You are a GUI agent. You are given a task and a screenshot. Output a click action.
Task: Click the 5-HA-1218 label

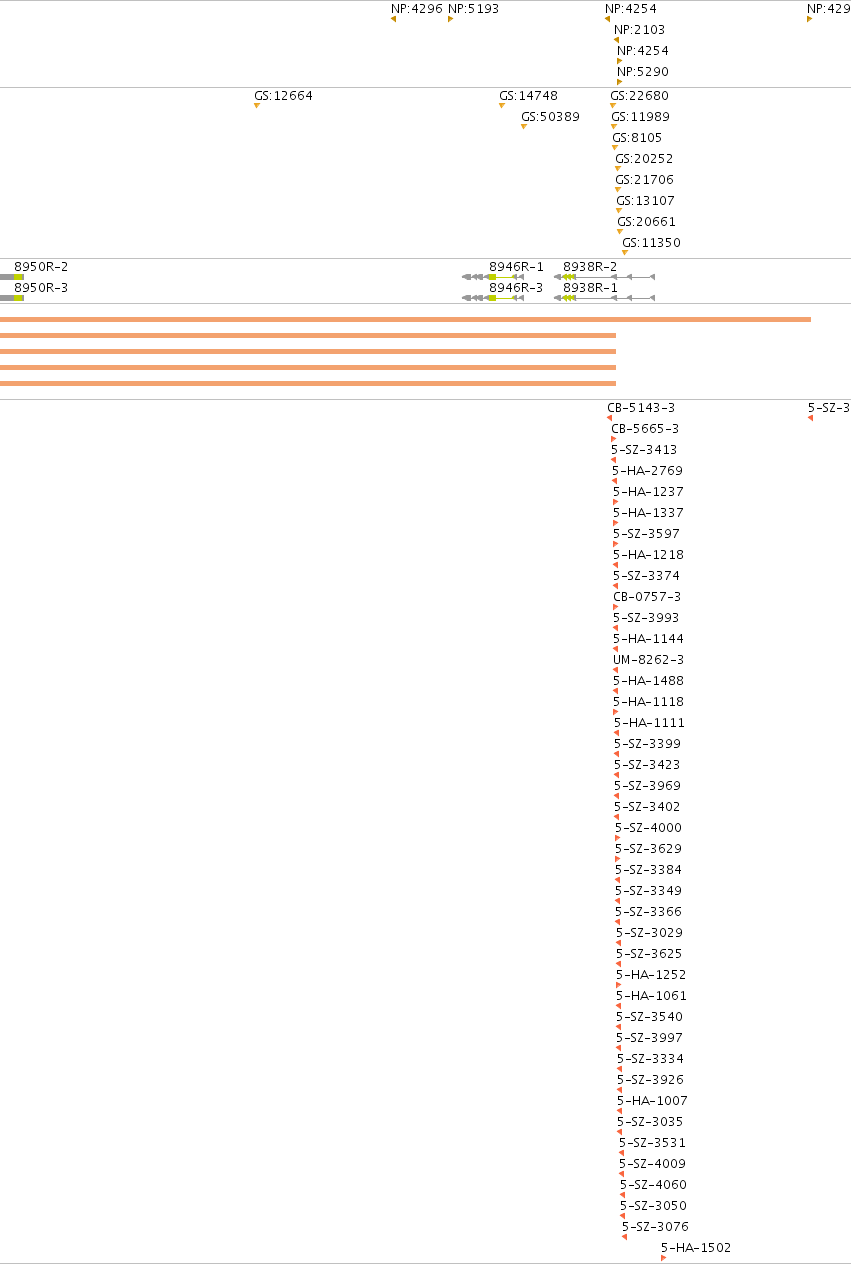[x=648, y=555]
